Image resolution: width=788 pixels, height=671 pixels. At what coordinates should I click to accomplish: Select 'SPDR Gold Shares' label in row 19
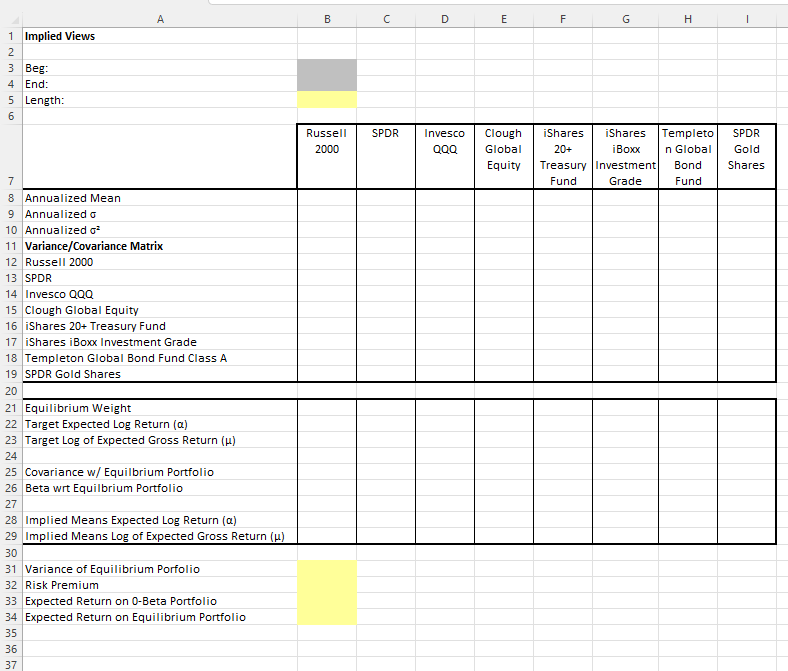tap(160, 374)
